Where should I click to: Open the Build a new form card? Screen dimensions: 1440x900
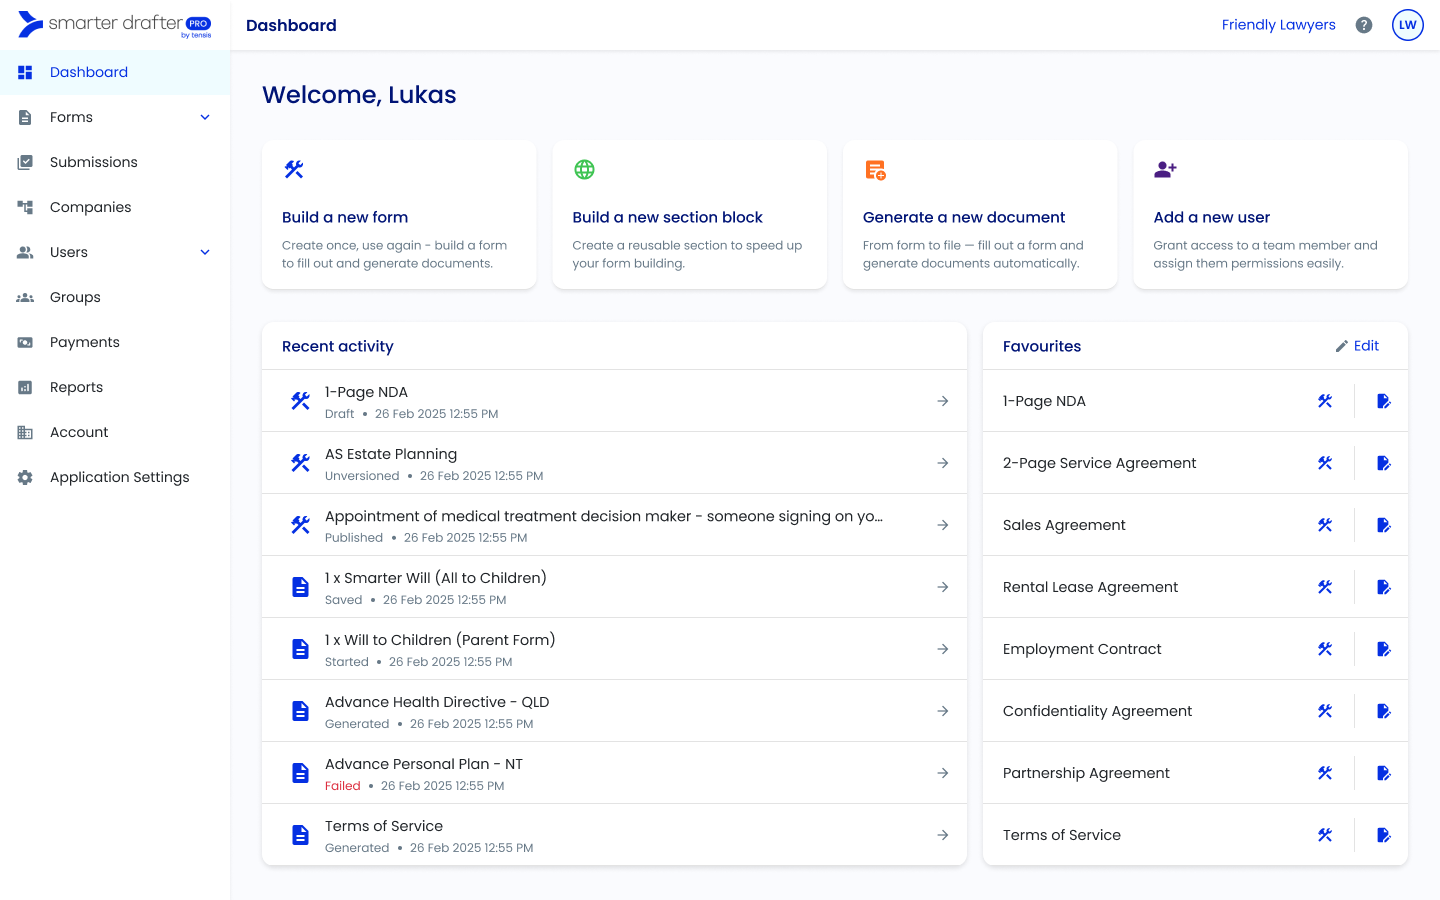point(399,215)
